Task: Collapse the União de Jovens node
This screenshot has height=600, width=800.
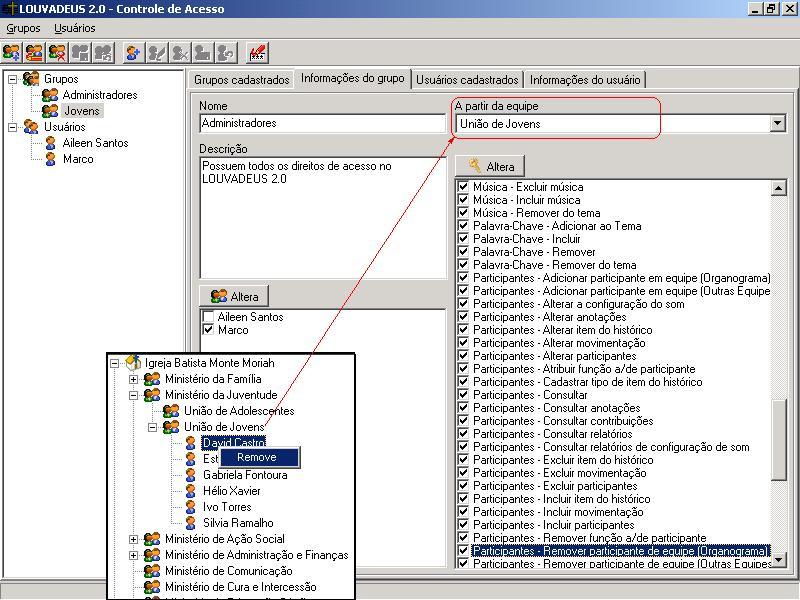Action: (x=152, y=427)
